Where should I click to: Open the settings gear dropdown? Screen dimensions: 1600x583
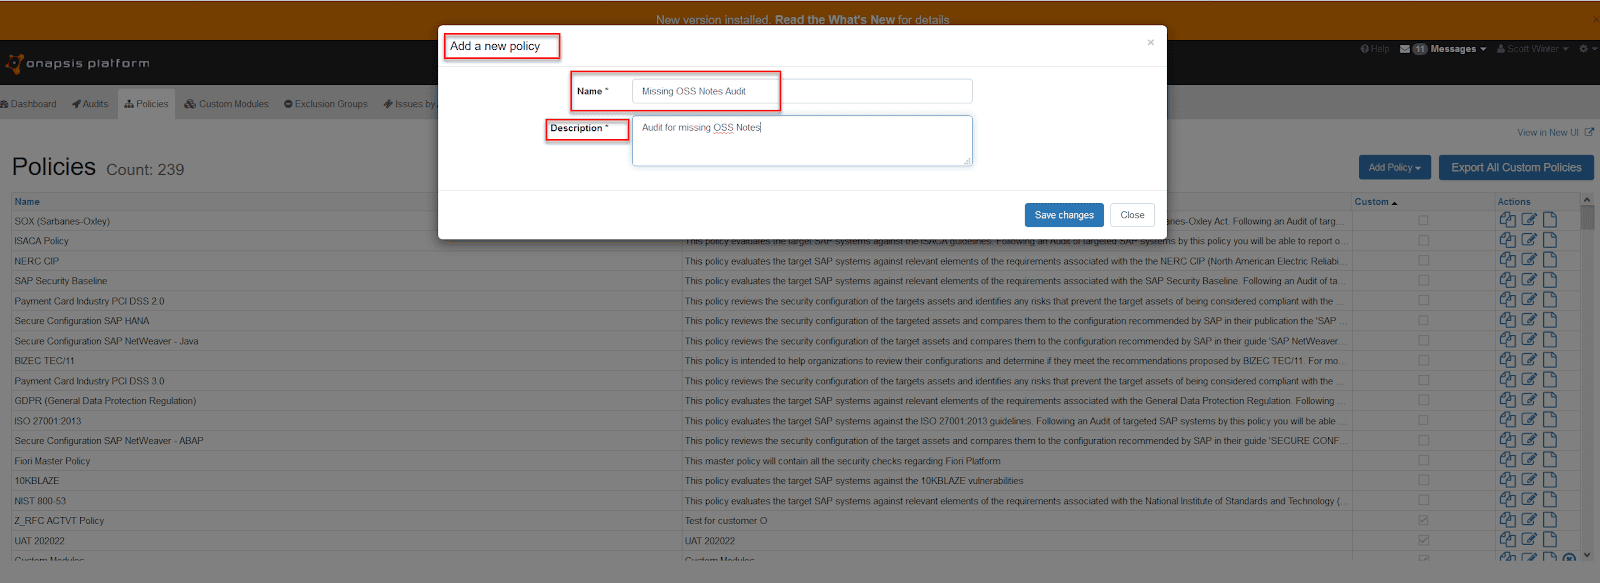1587,49
